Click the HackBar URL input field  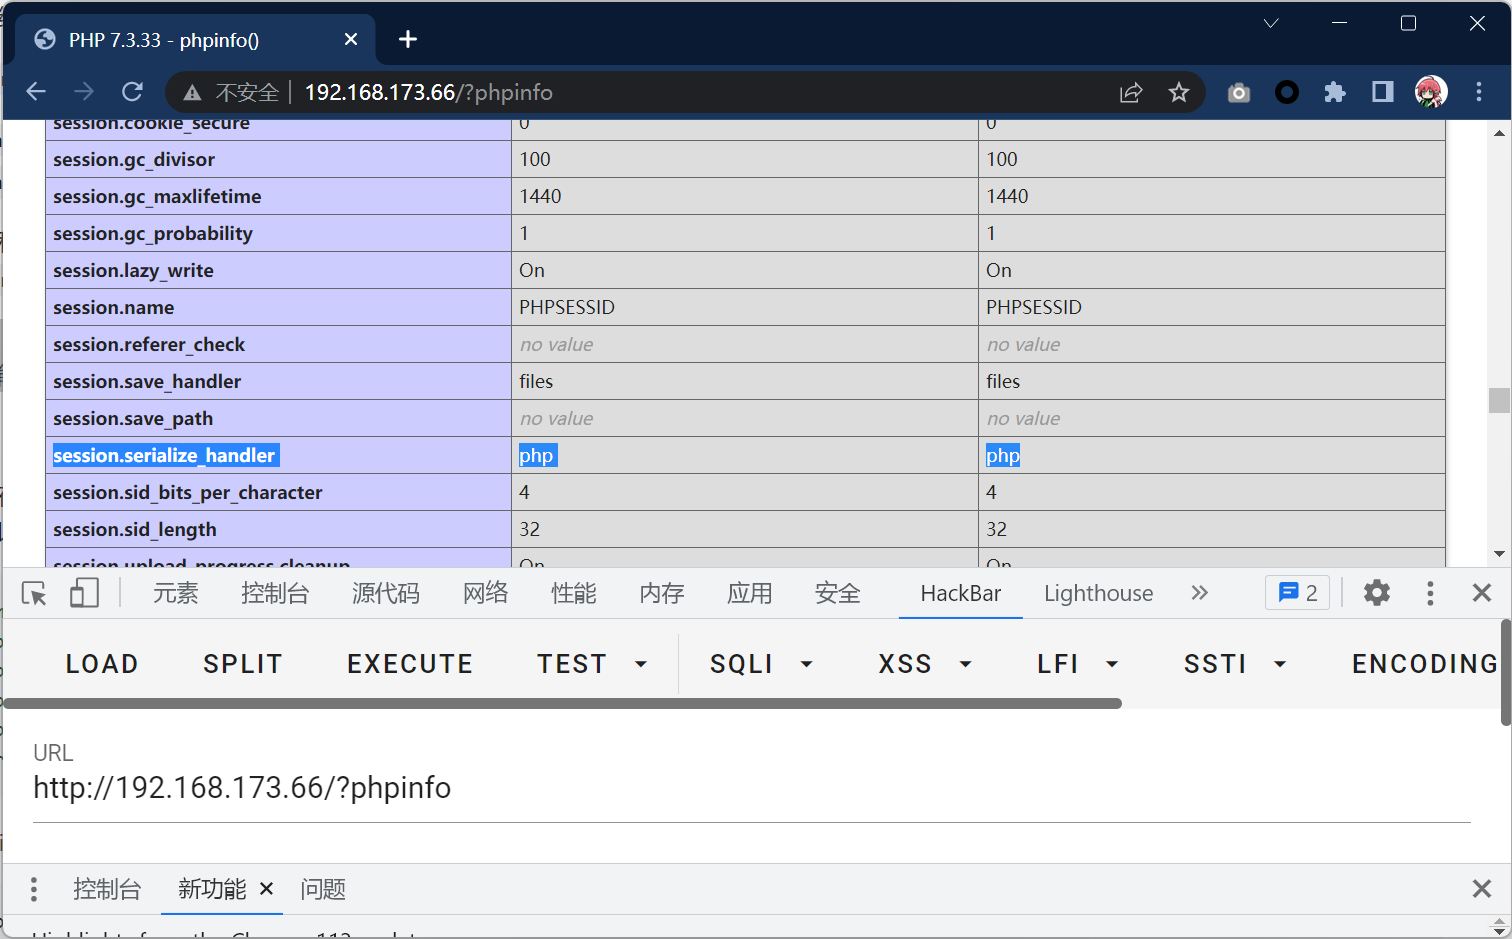tap(750, 788)
